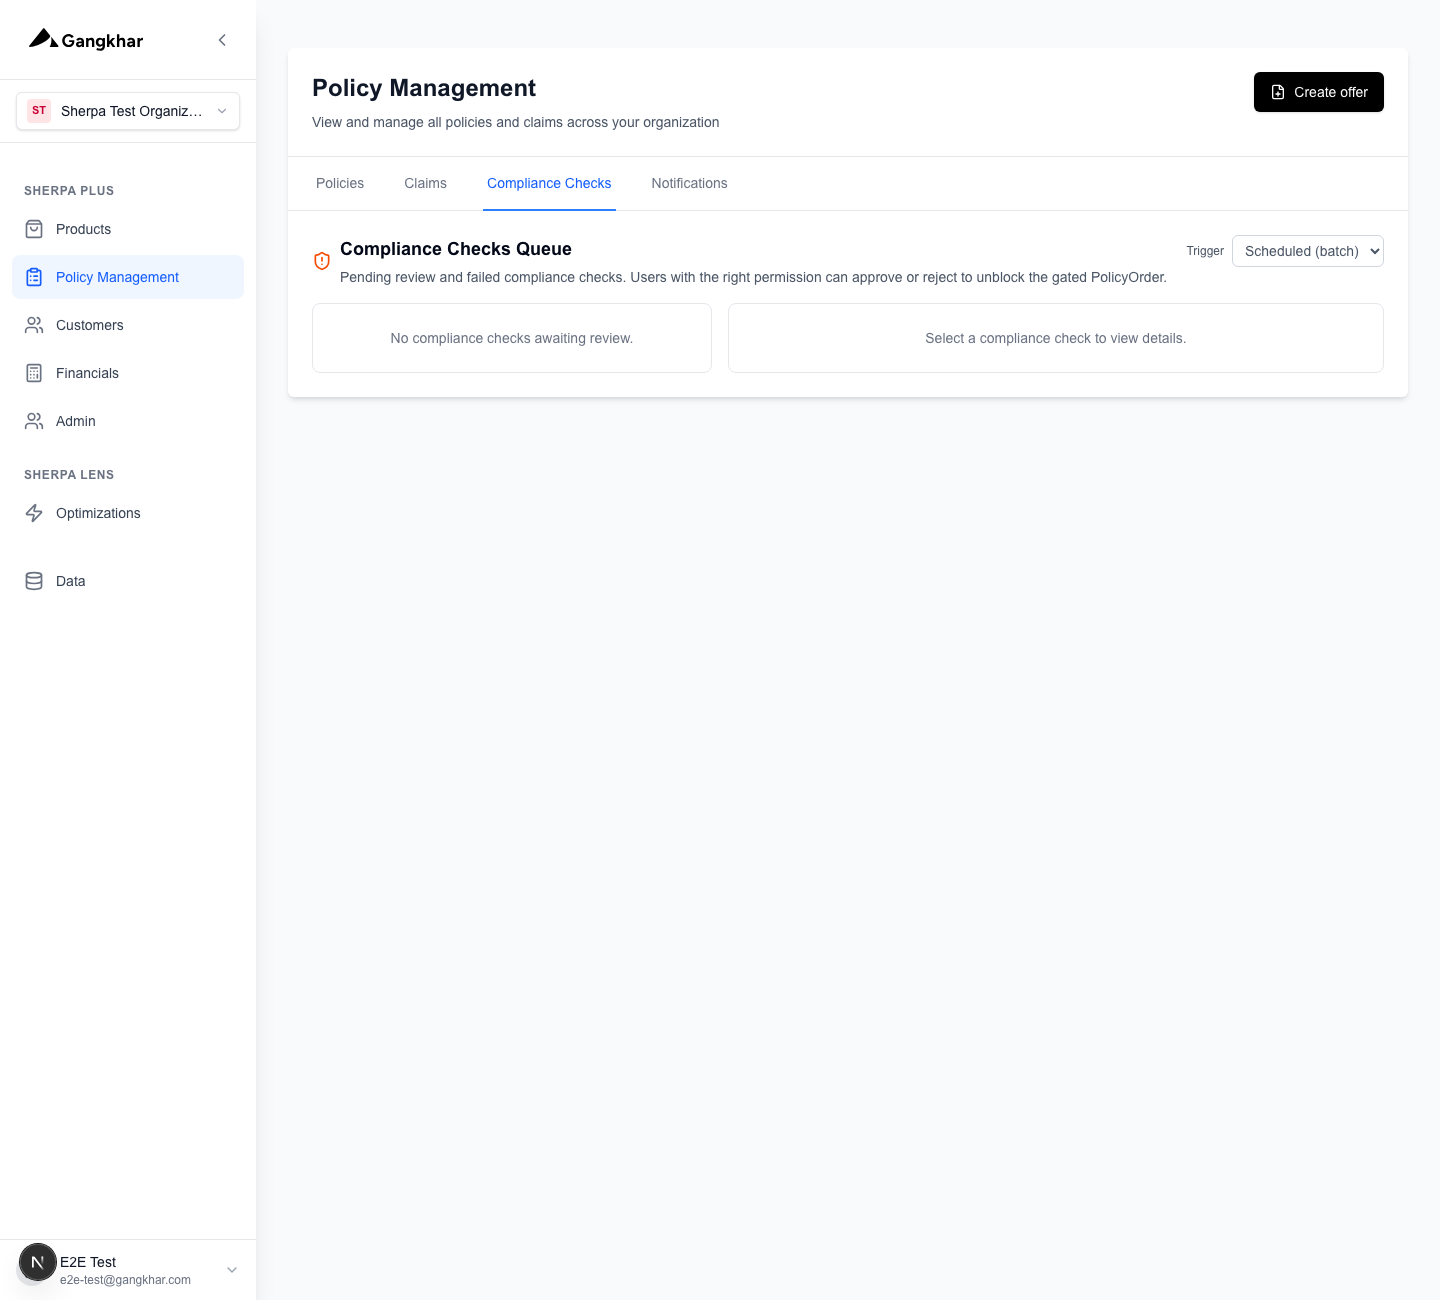Screen dimensions: 1440x1300
Task: Click the ST organization avatar badge
Action: tap(39, 111)
